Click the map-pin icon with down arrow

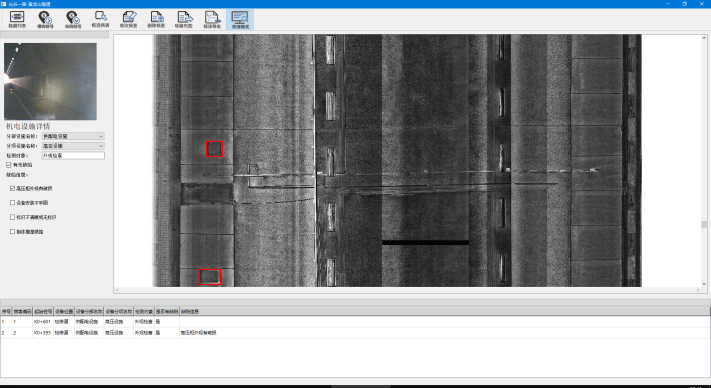pyautogui.click(x=73, y=19)
